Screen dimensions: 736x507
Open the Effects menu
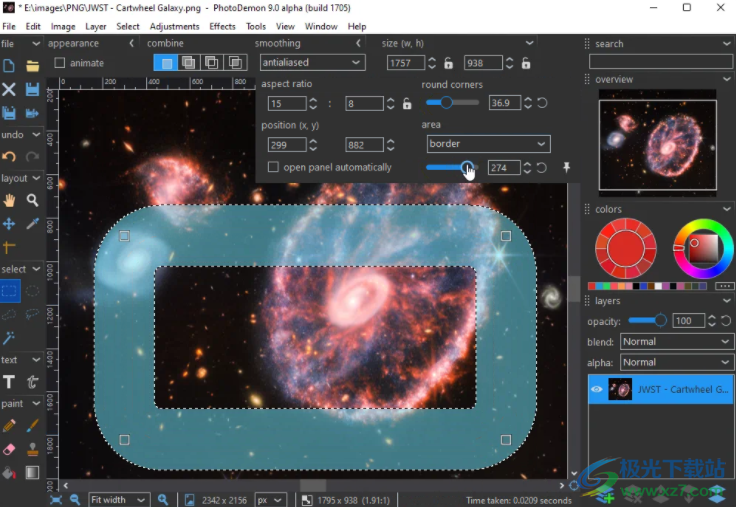222,26
